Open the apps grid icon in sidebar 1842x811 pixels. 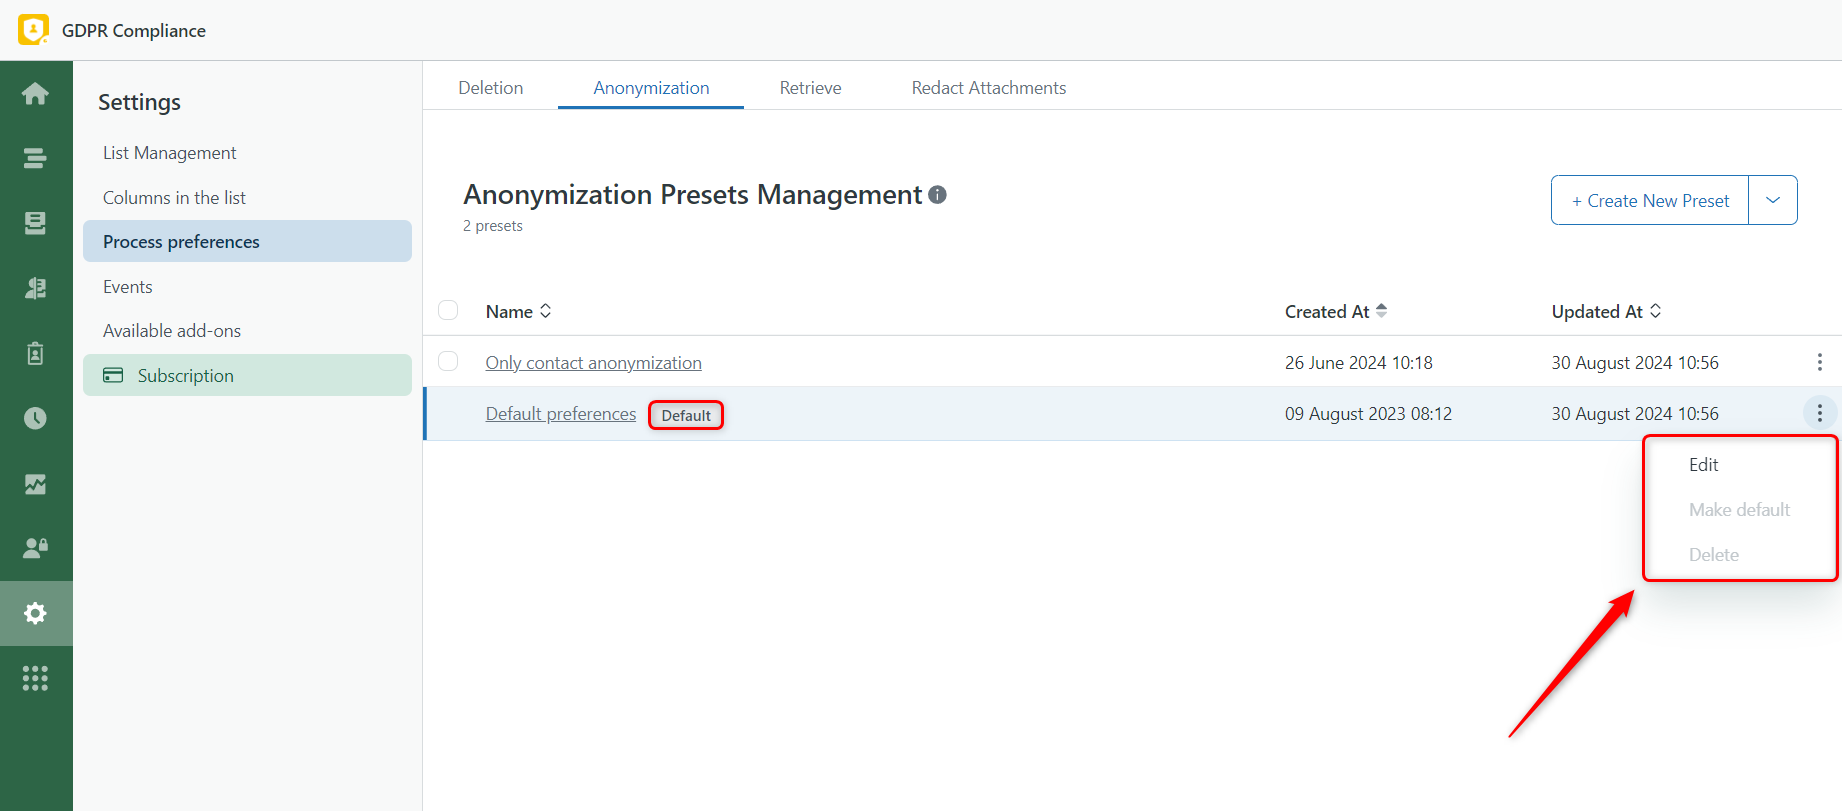point(35,679)
